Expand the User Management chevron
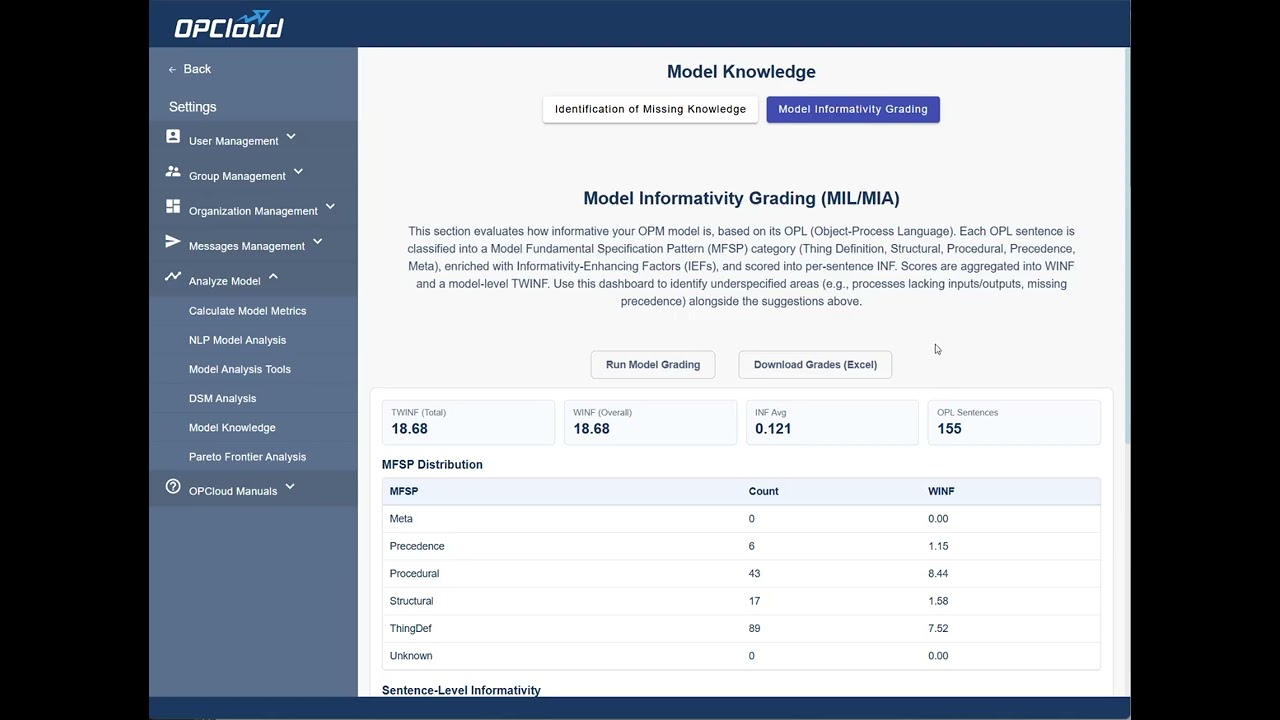The image size is (1280, 720). (x=291, y=137)
